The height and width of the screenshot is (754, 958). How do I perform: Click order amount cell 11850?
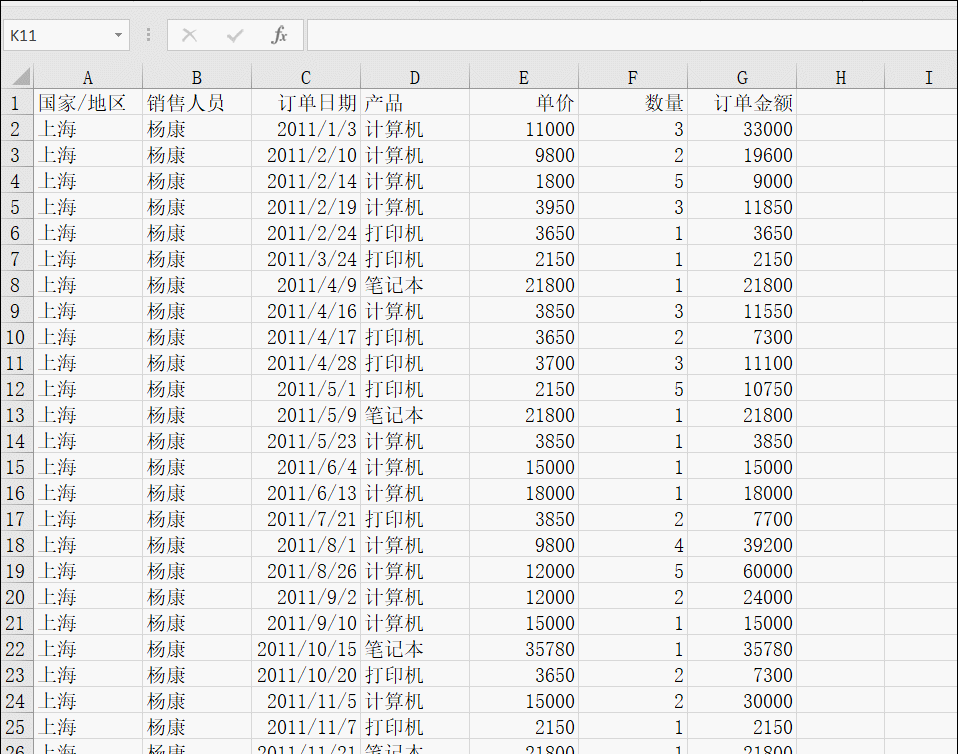(742, 207)
